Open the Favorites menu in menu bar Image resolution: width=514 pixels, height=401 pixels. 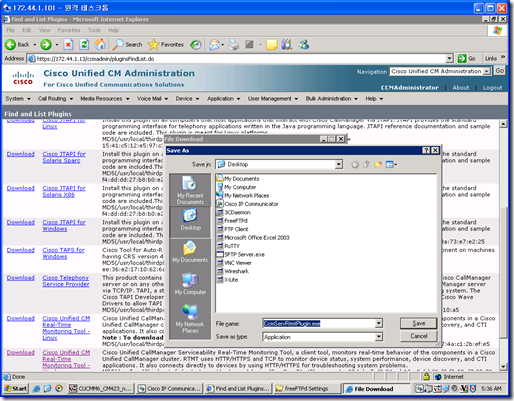pyautogui.click(x=69, y=30)
